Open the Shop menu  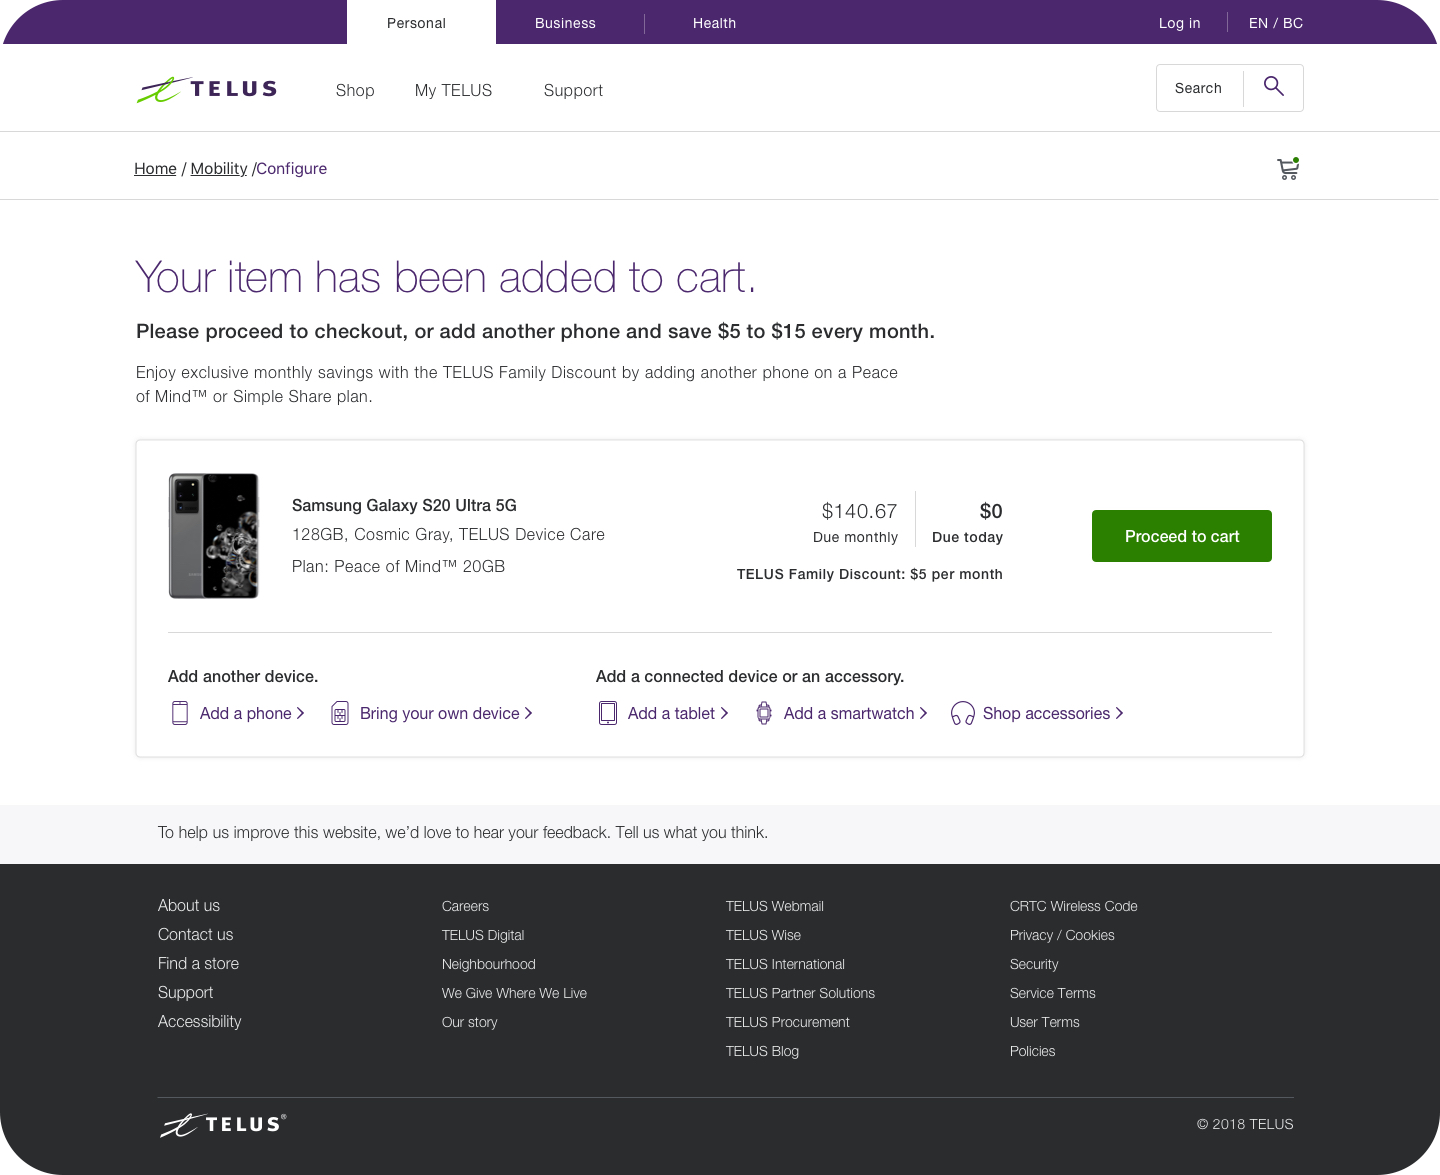(355, 90)
